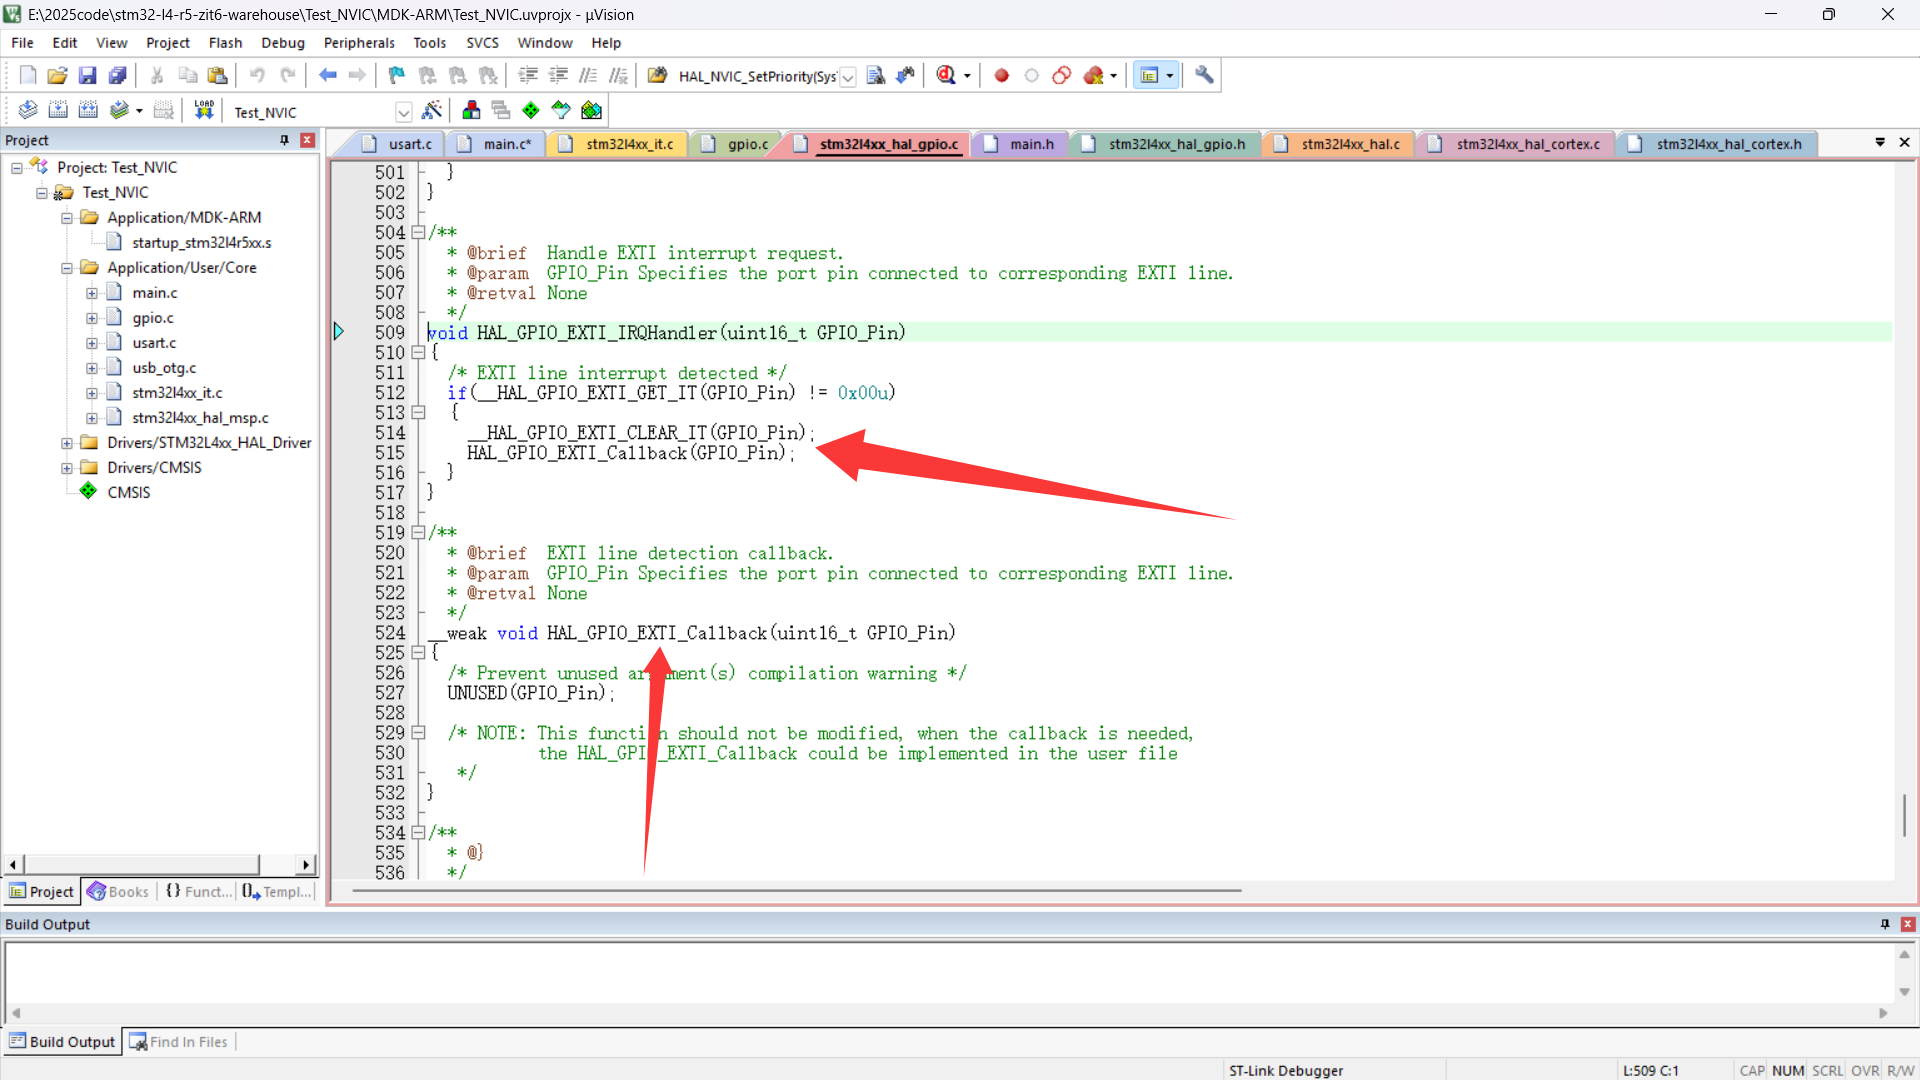The width and height of the screenshot is (1920, 1080).
Task: Click the Configuration wrench icon
Action: click(x=1204, y=75)
